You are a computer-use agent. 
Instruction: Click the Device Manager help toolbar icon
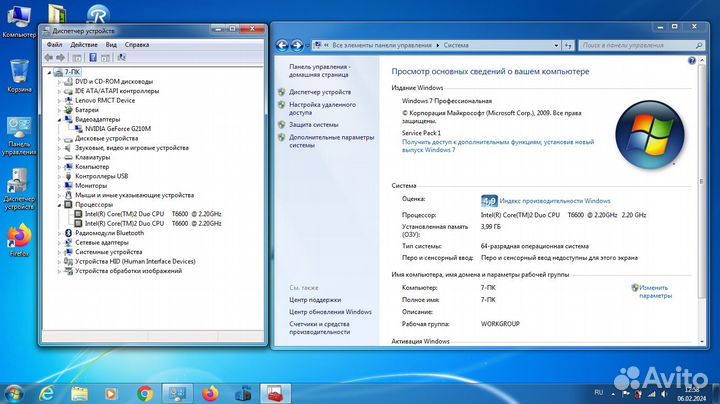pyautogui.click(x=93, y=57)
